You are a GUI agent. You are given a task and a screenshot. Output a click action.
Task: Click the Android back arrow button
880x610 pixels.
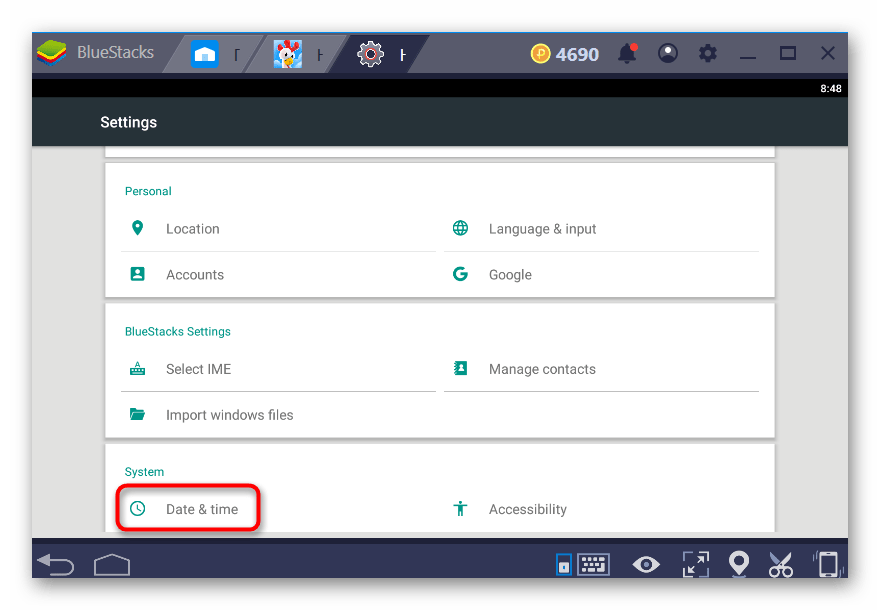point(55,566)
